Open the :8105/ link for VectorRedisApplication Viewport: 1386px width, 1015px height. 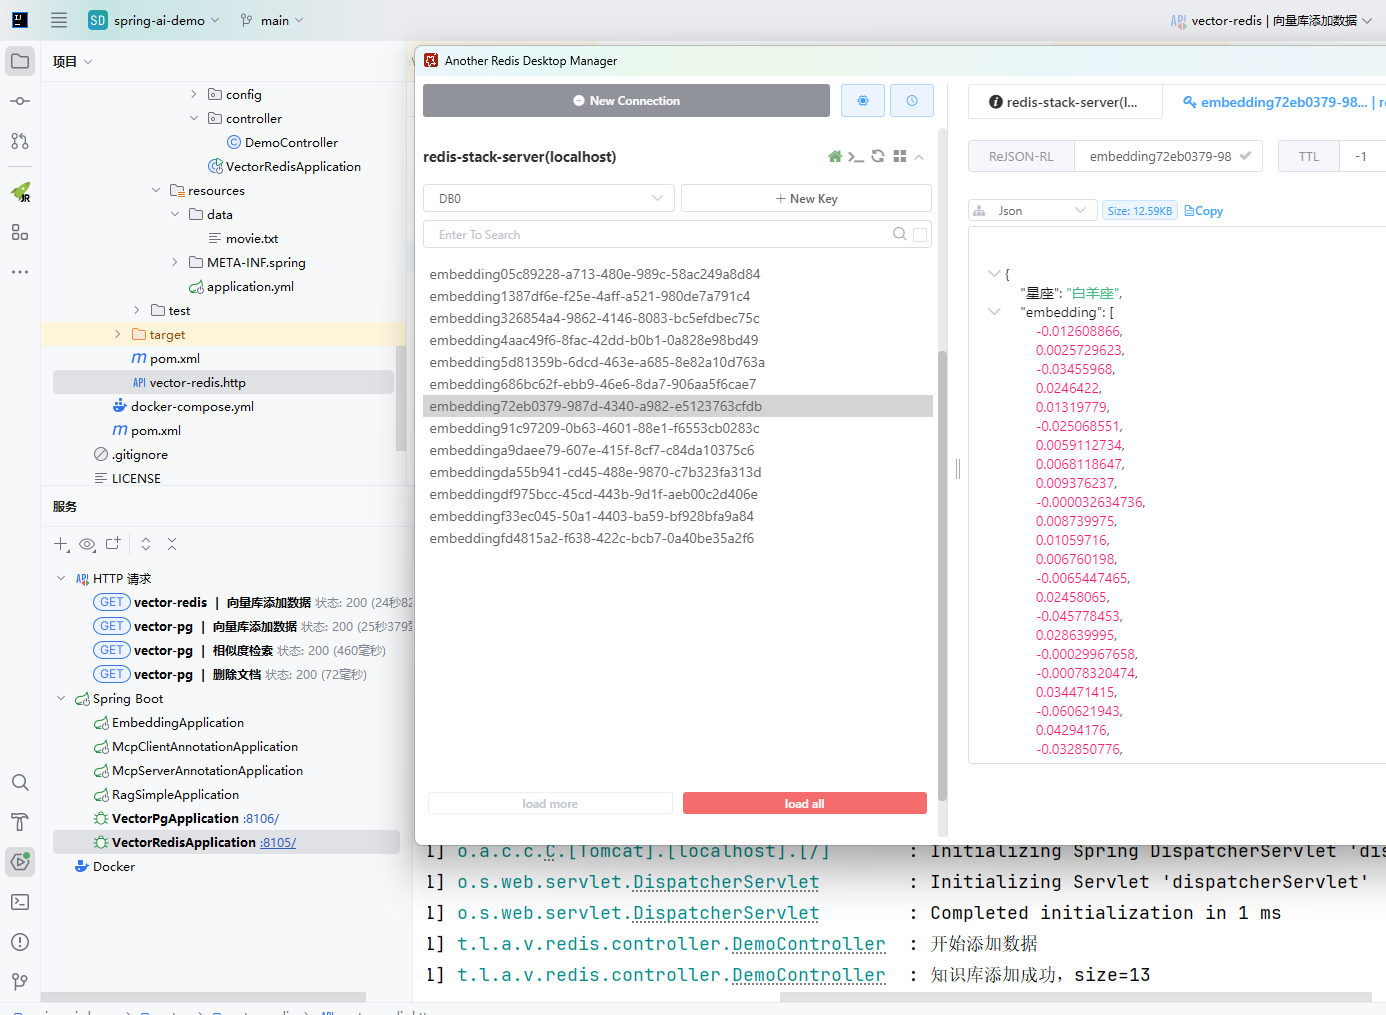tap(278, 843)
